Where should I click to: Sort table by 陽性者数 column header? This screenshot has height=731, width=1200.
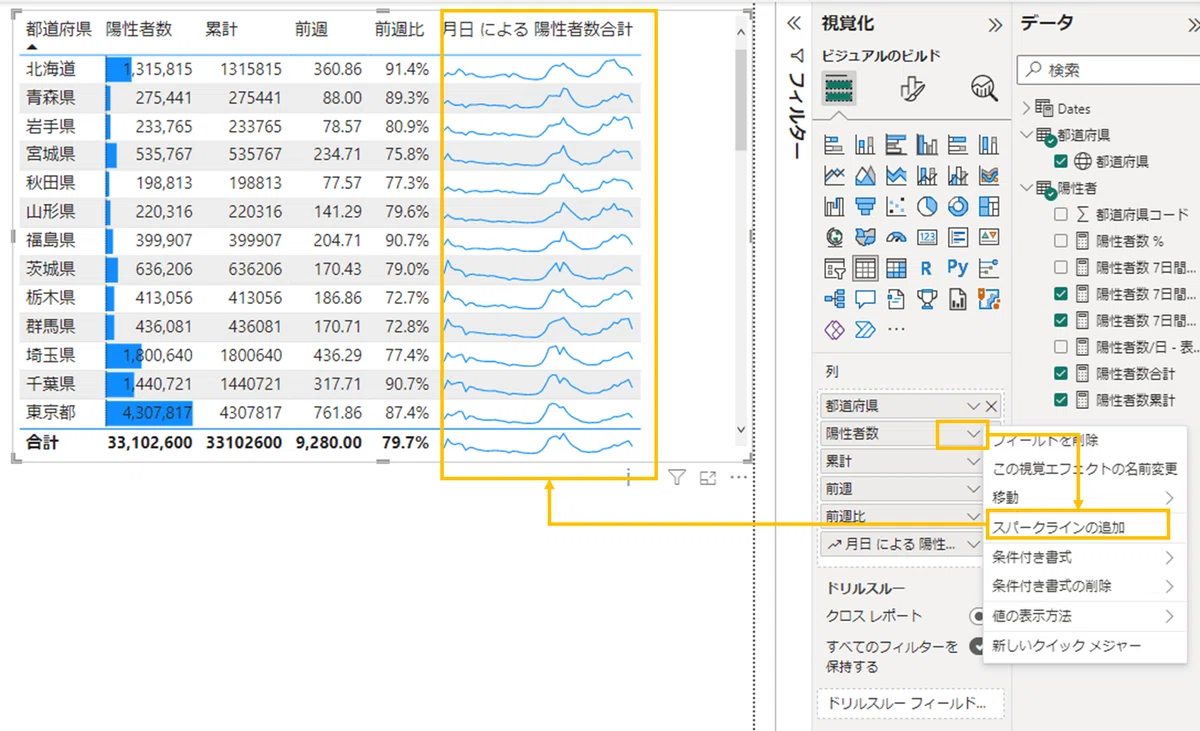pos(139,30)
